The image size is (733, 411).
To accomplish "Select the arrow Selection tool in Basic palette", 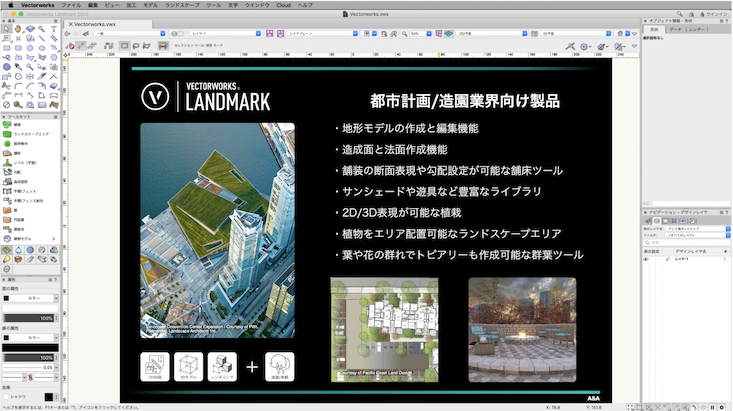I will tap(7, 29).
